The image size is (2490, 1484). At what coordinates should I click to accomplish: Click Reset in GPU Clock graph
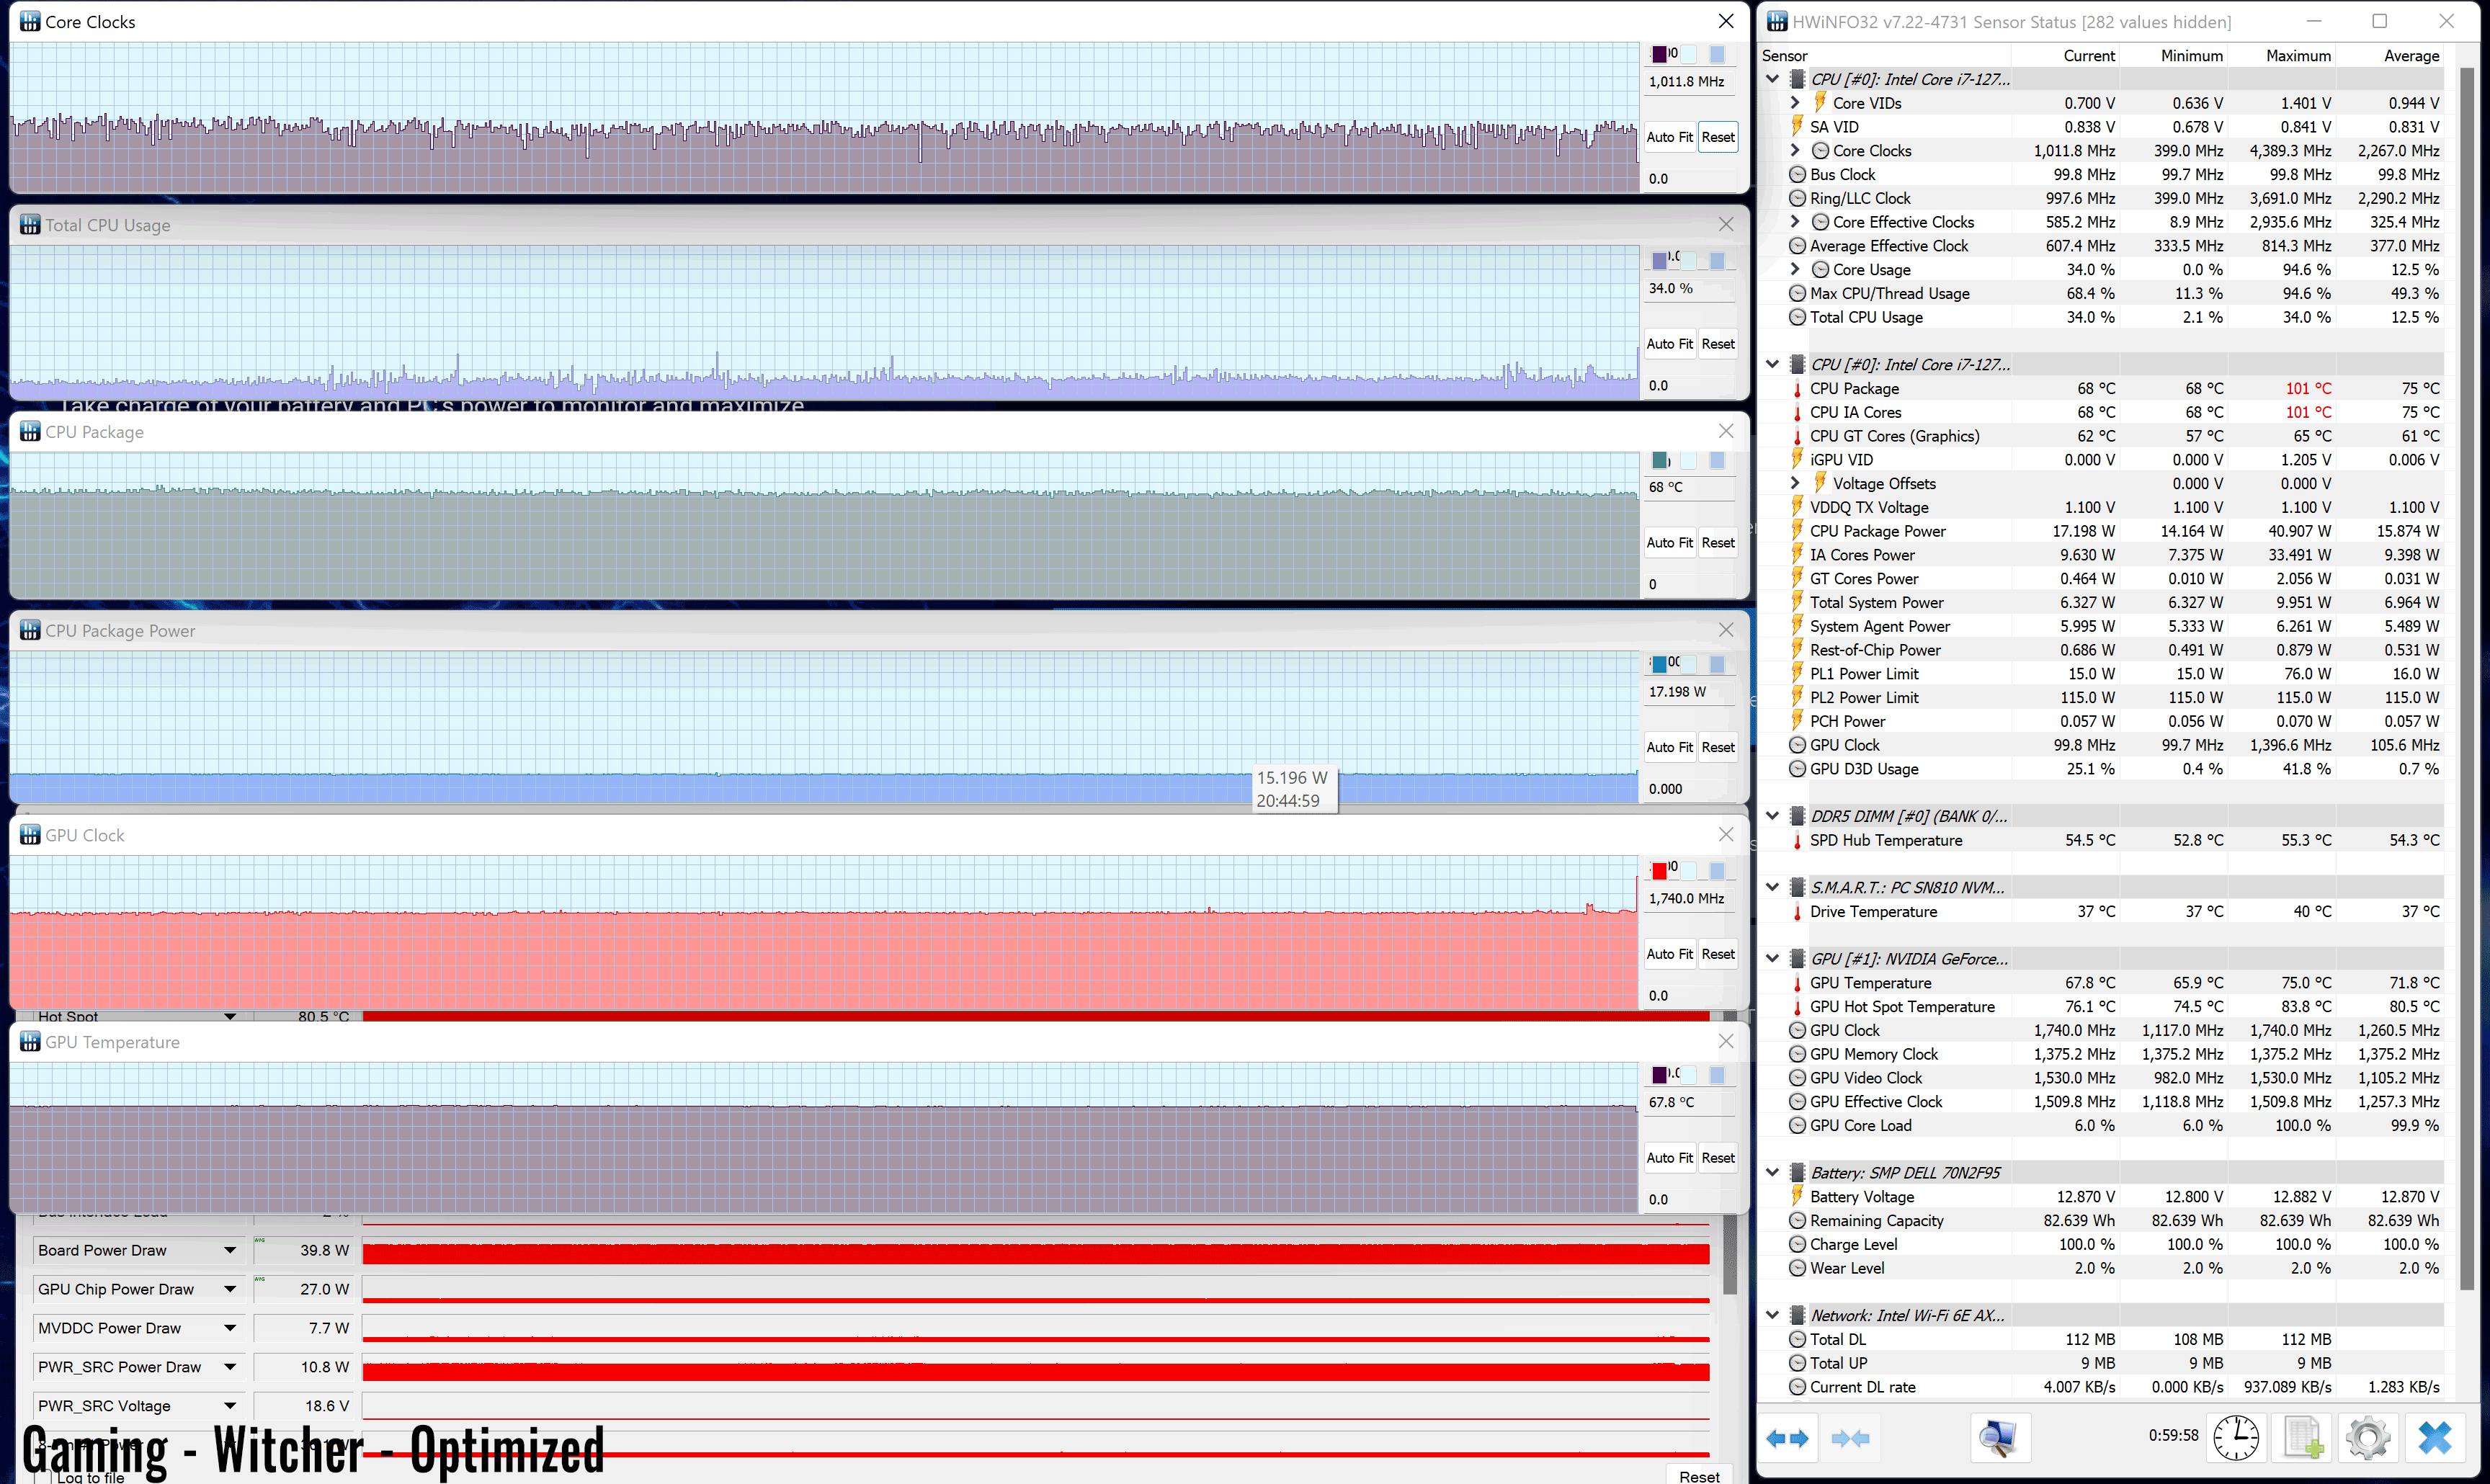click(x=1718, y=954)
